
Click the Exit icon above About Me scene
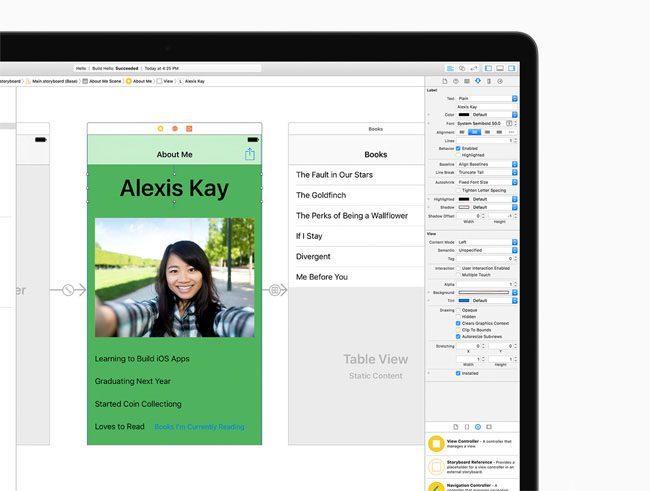coord(189,129)
